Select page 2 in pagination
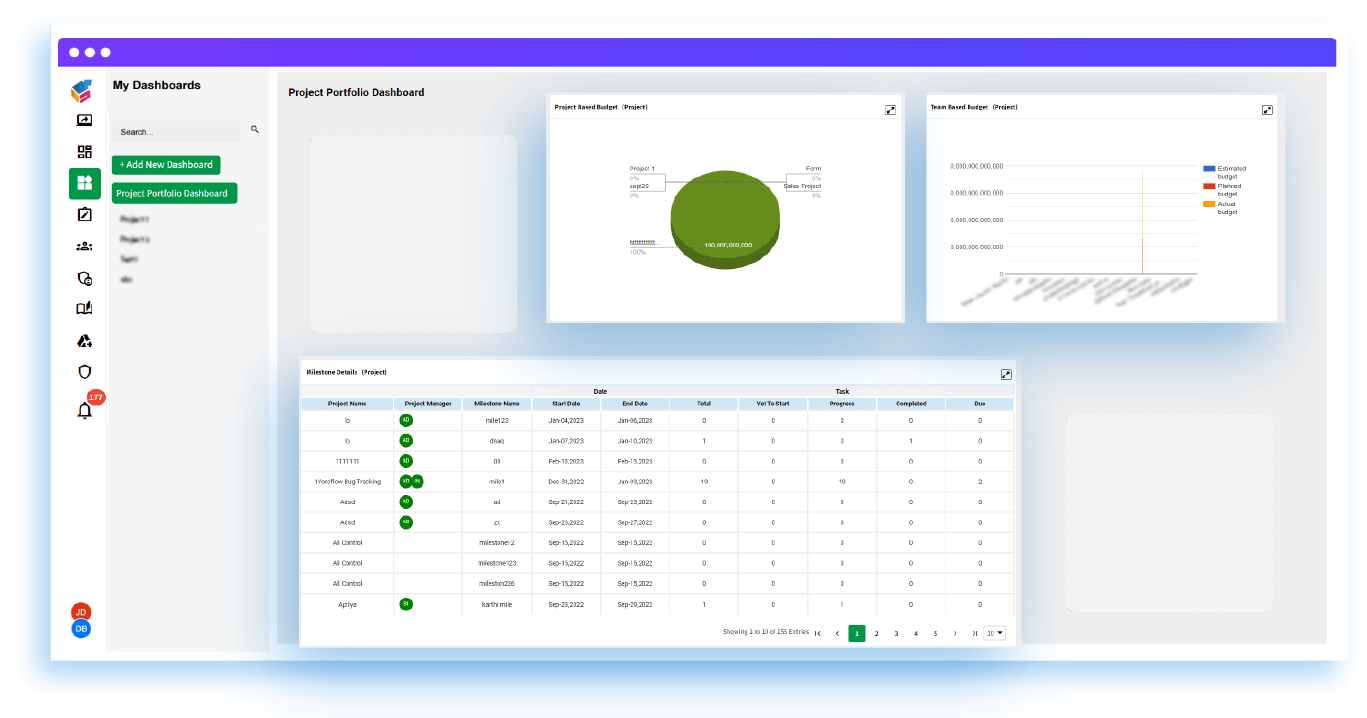 pos(877,633)
